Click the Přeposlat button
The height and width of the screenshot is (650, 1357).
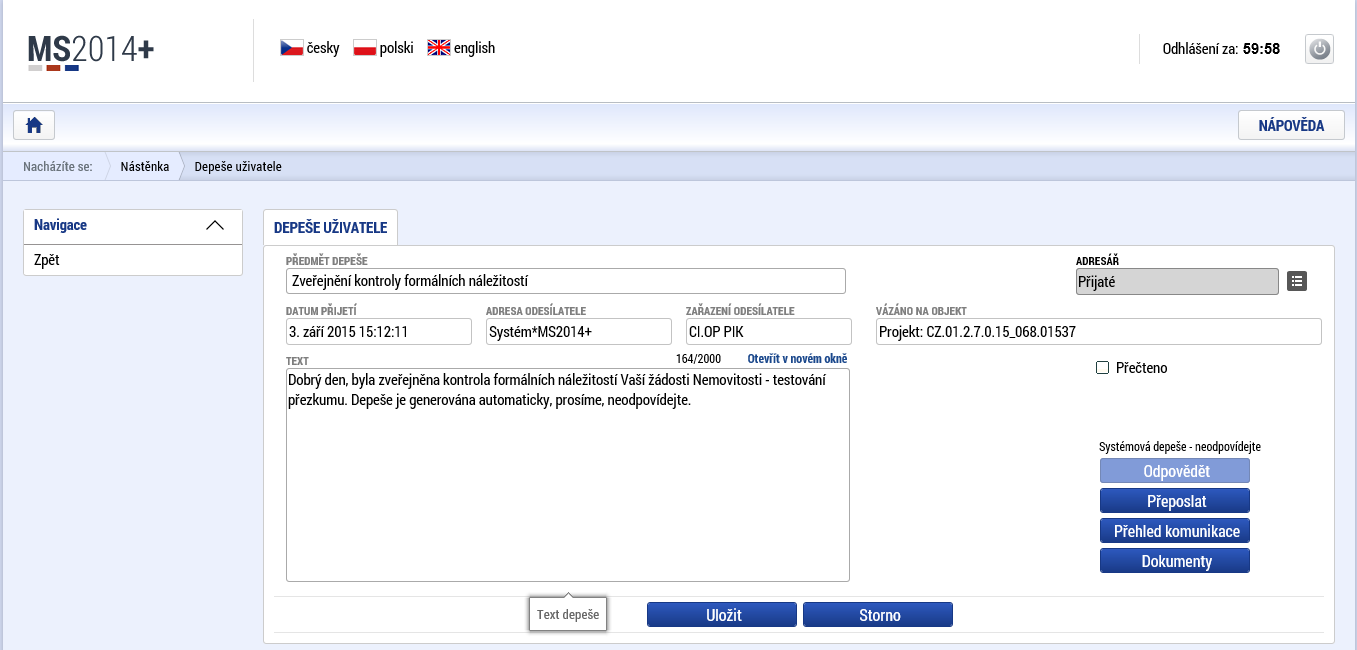coord(1175,501)
